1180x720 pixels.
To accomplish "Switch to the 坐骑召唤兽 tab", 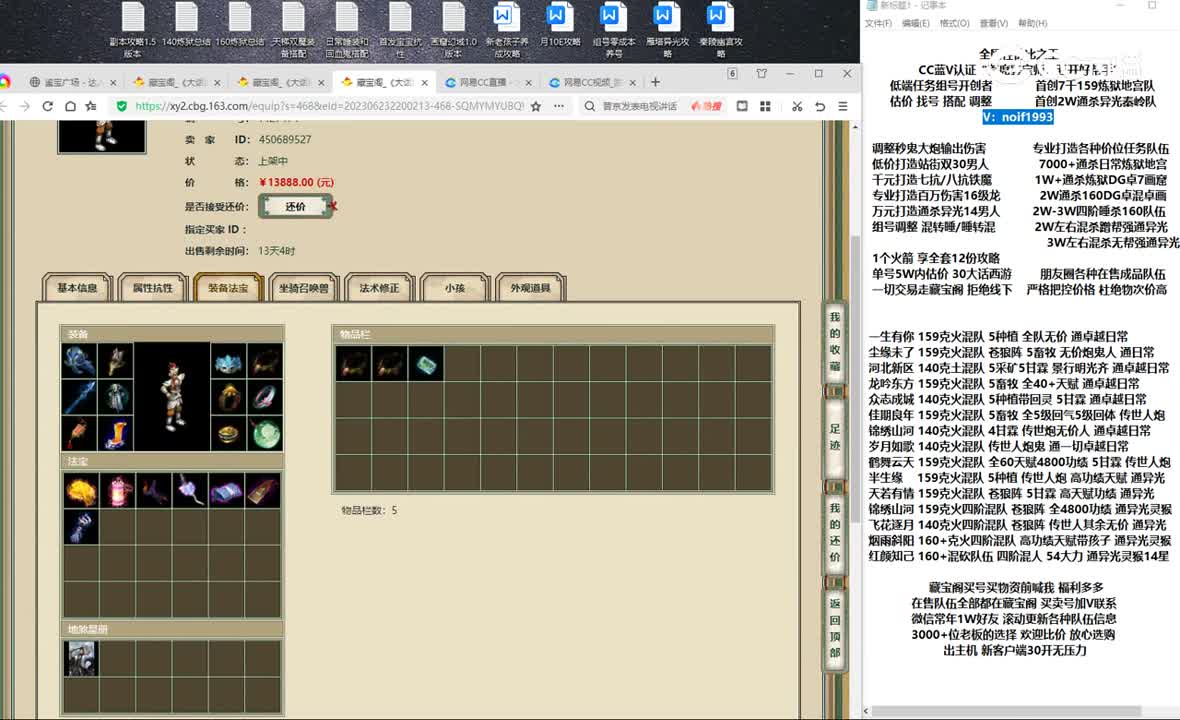I will pyautogui.click(x=304, y=288).
